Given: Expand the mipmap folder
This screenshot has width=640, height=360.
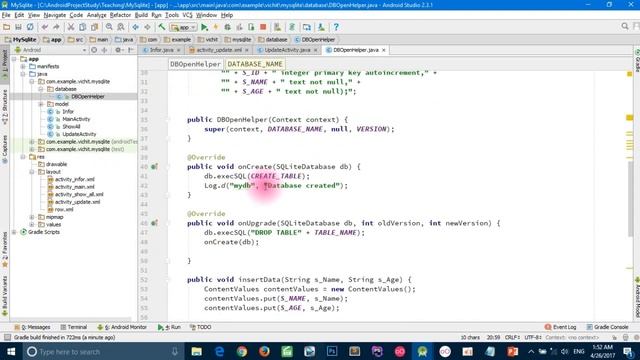Looking at the screenshot, I should (32, 217).
